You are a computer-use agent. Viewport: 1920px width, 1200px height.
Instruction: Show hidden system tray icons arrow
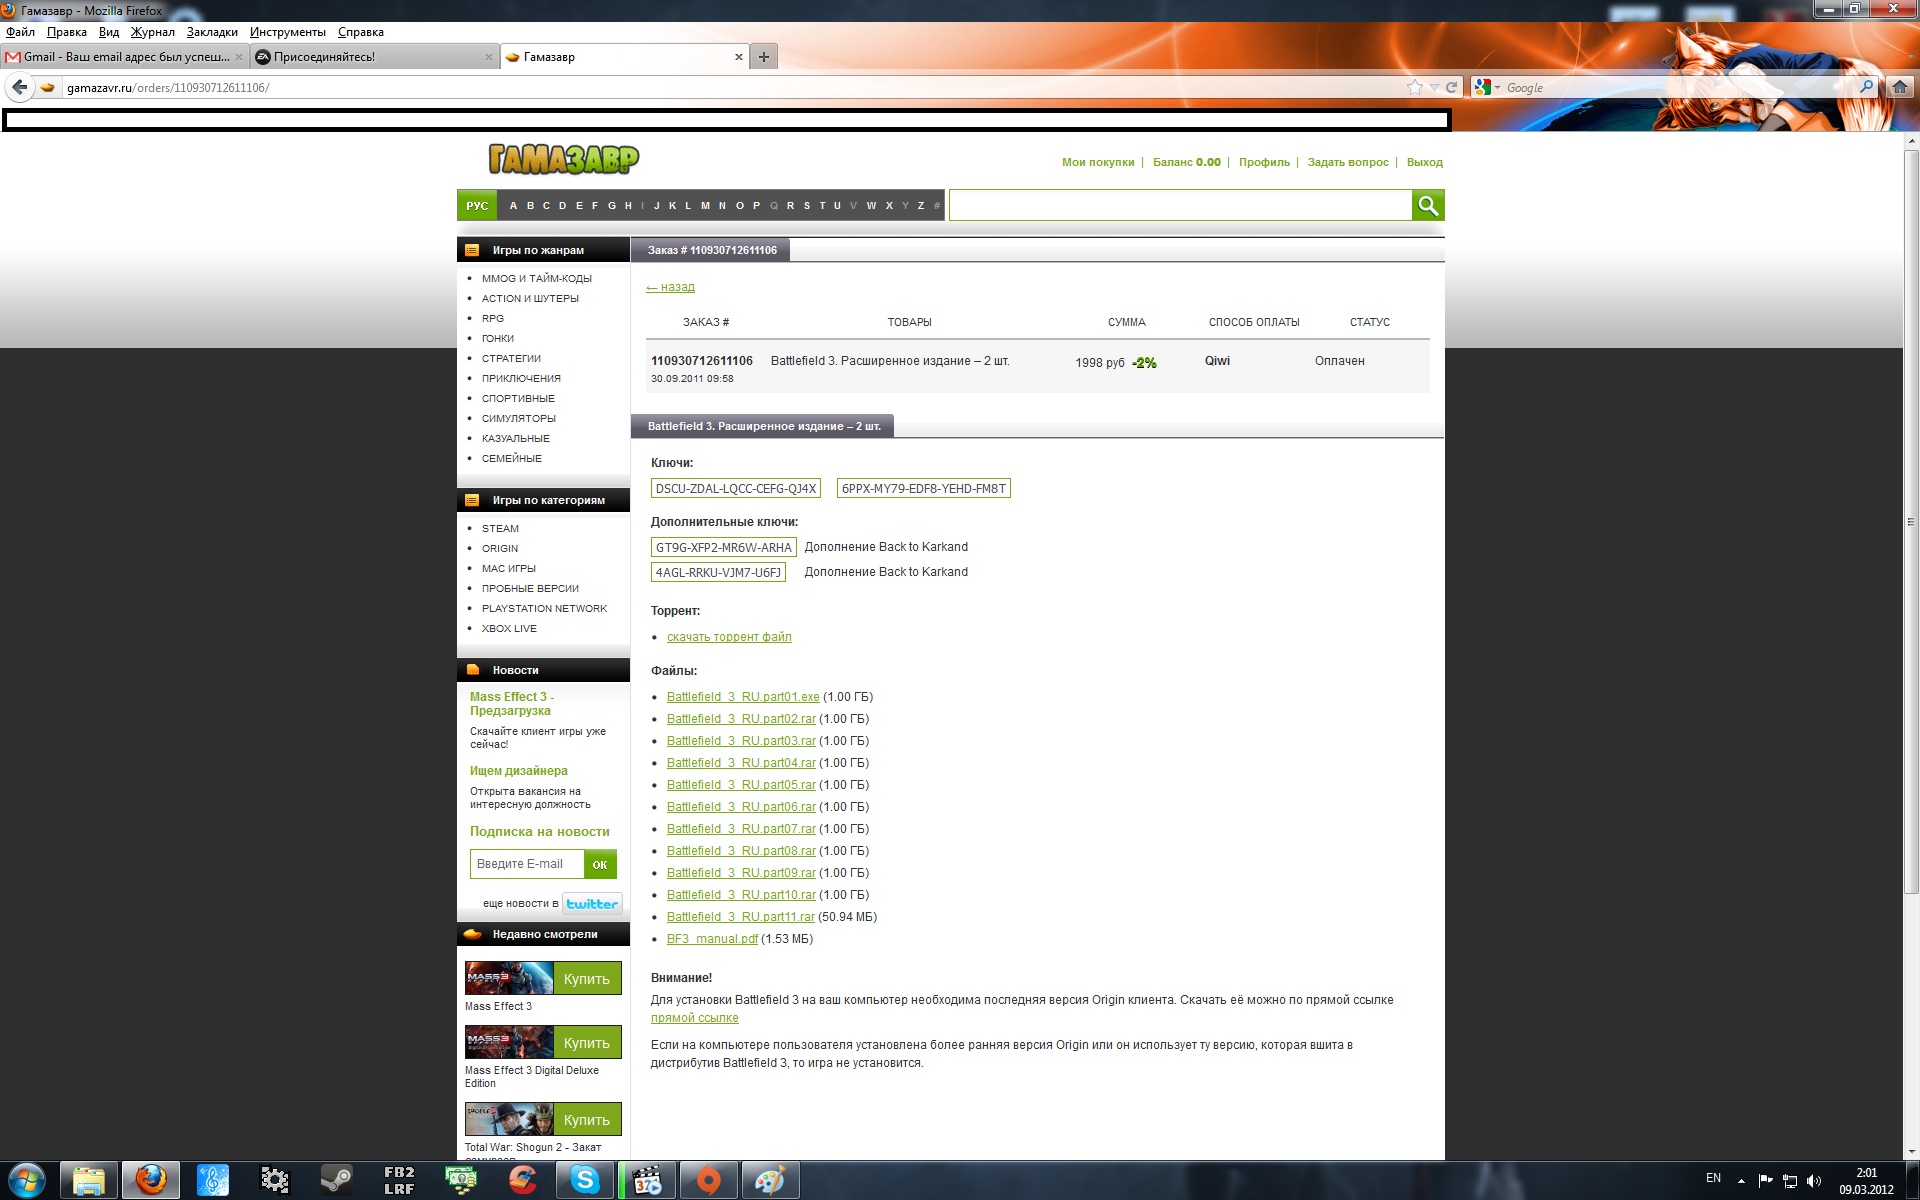pos(1741,1180)
